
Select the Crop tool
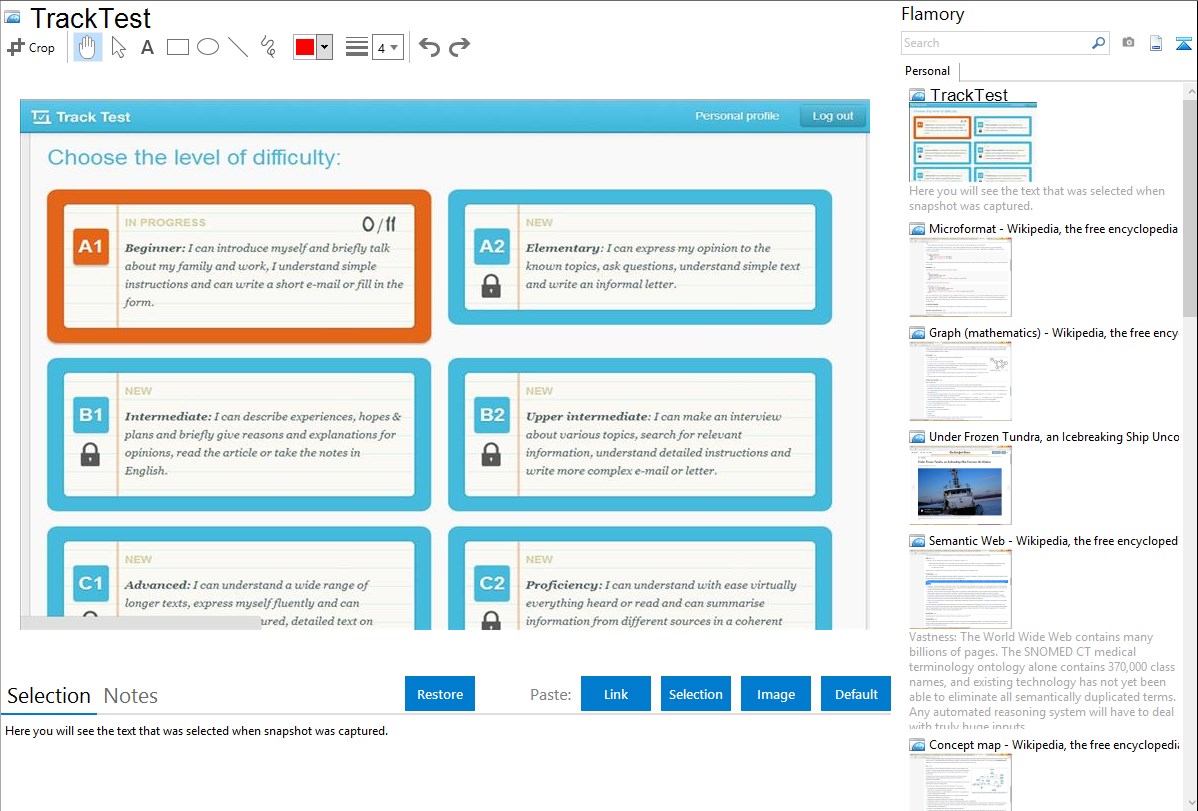click(x=31, y=47)
